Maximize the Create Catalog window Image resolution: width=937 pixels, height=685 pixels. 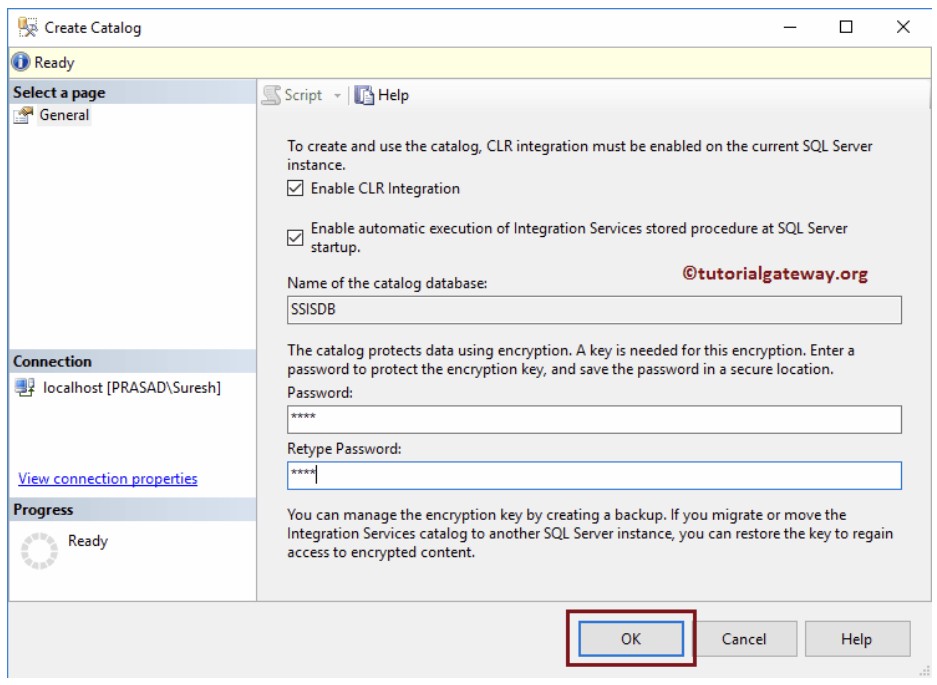846,27
